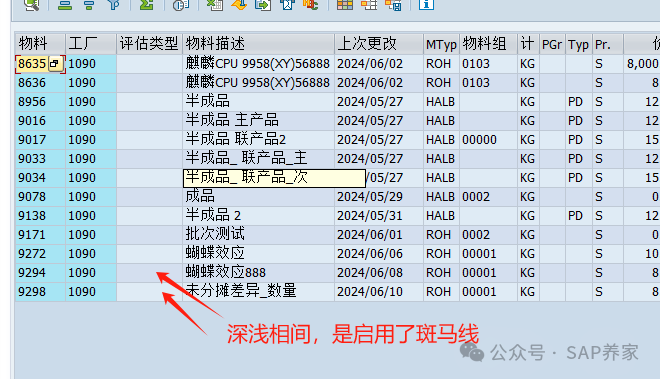Click the PGr column header
Image resolution: width=660 pixels, height=379 pixels.
coord(552,44)
